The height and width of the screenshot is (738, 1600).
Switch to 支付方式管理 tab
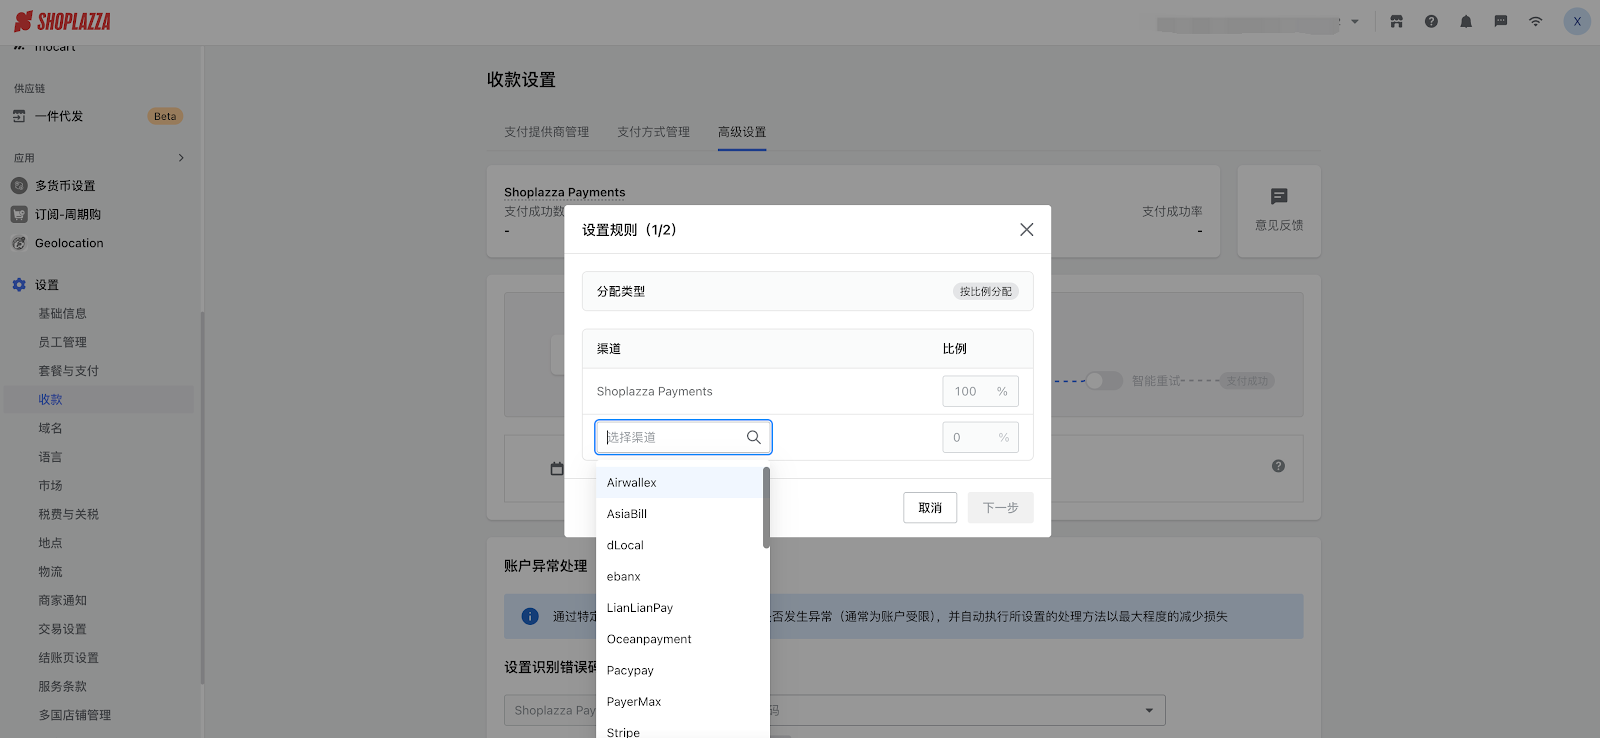653,132
